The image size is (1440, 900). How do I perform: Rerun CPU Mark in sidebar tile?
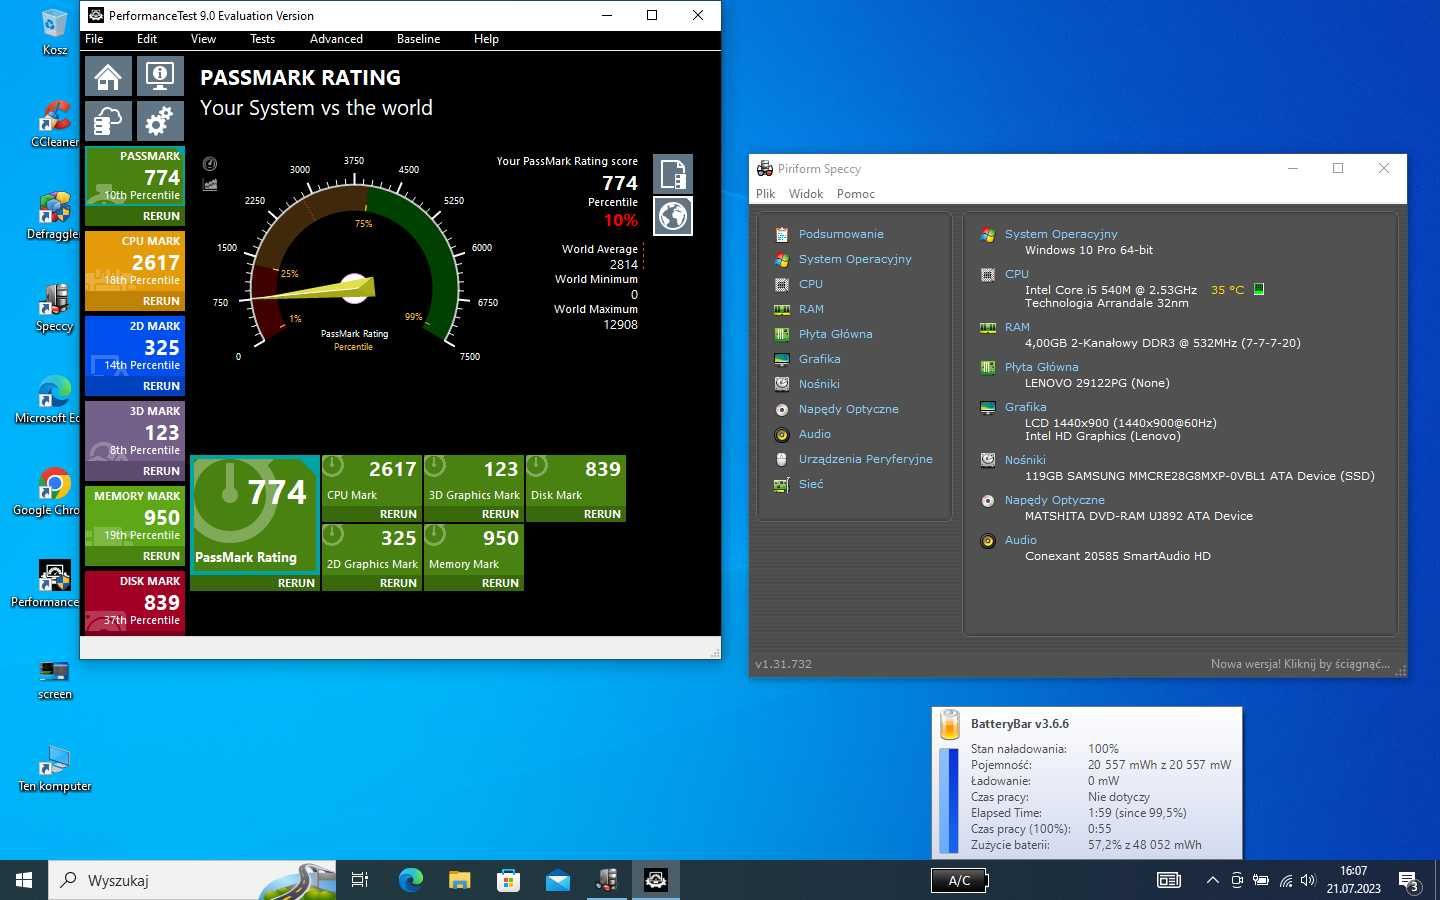coord(161,301)
